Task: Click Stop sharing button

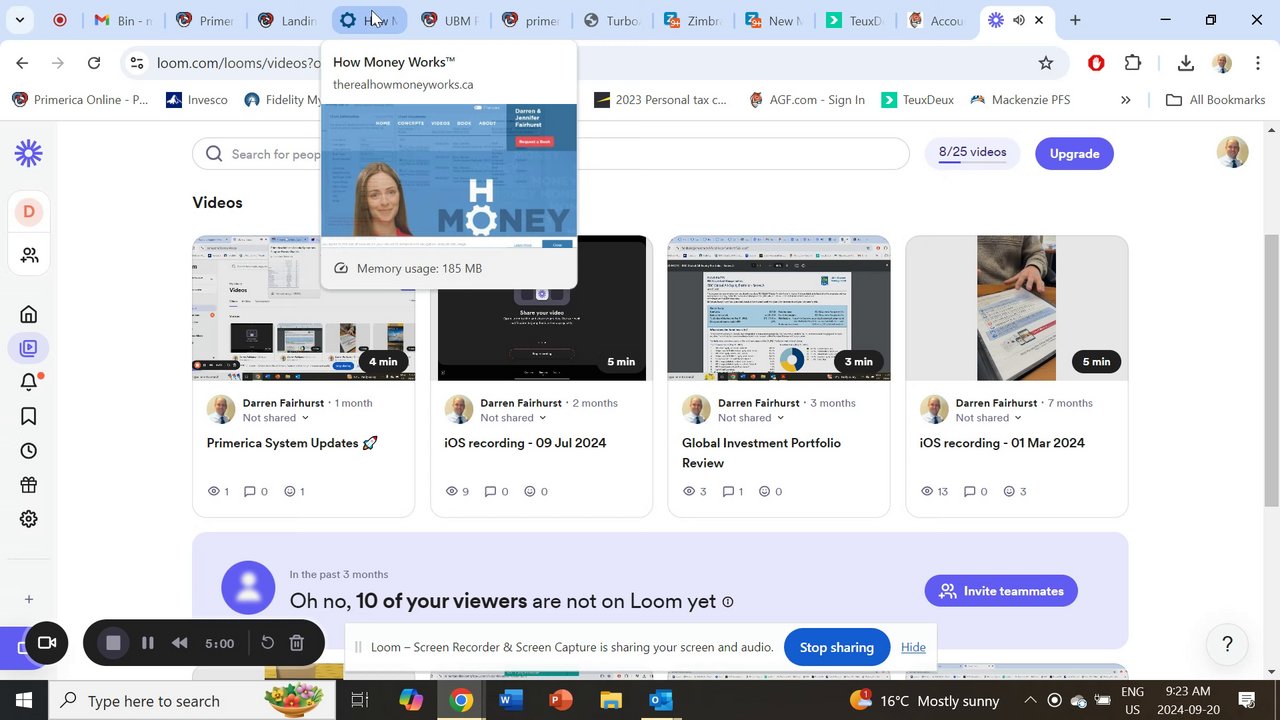Action: pos(837,647)
